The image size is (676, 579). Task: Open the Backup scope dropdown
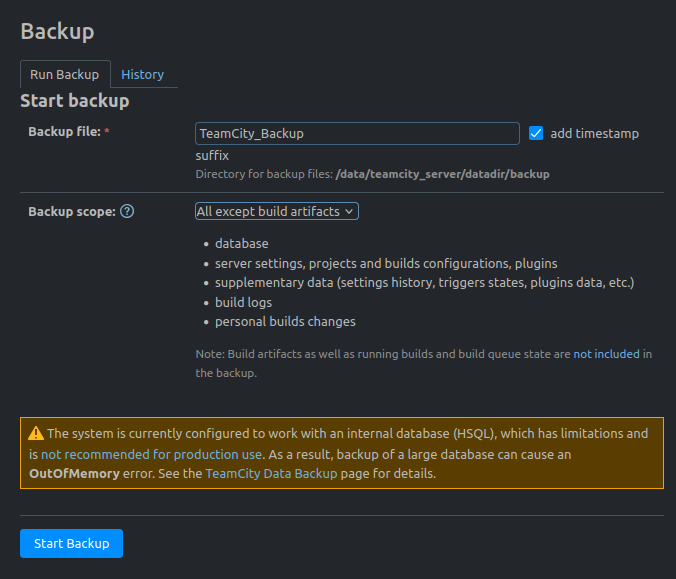point(276,211)
